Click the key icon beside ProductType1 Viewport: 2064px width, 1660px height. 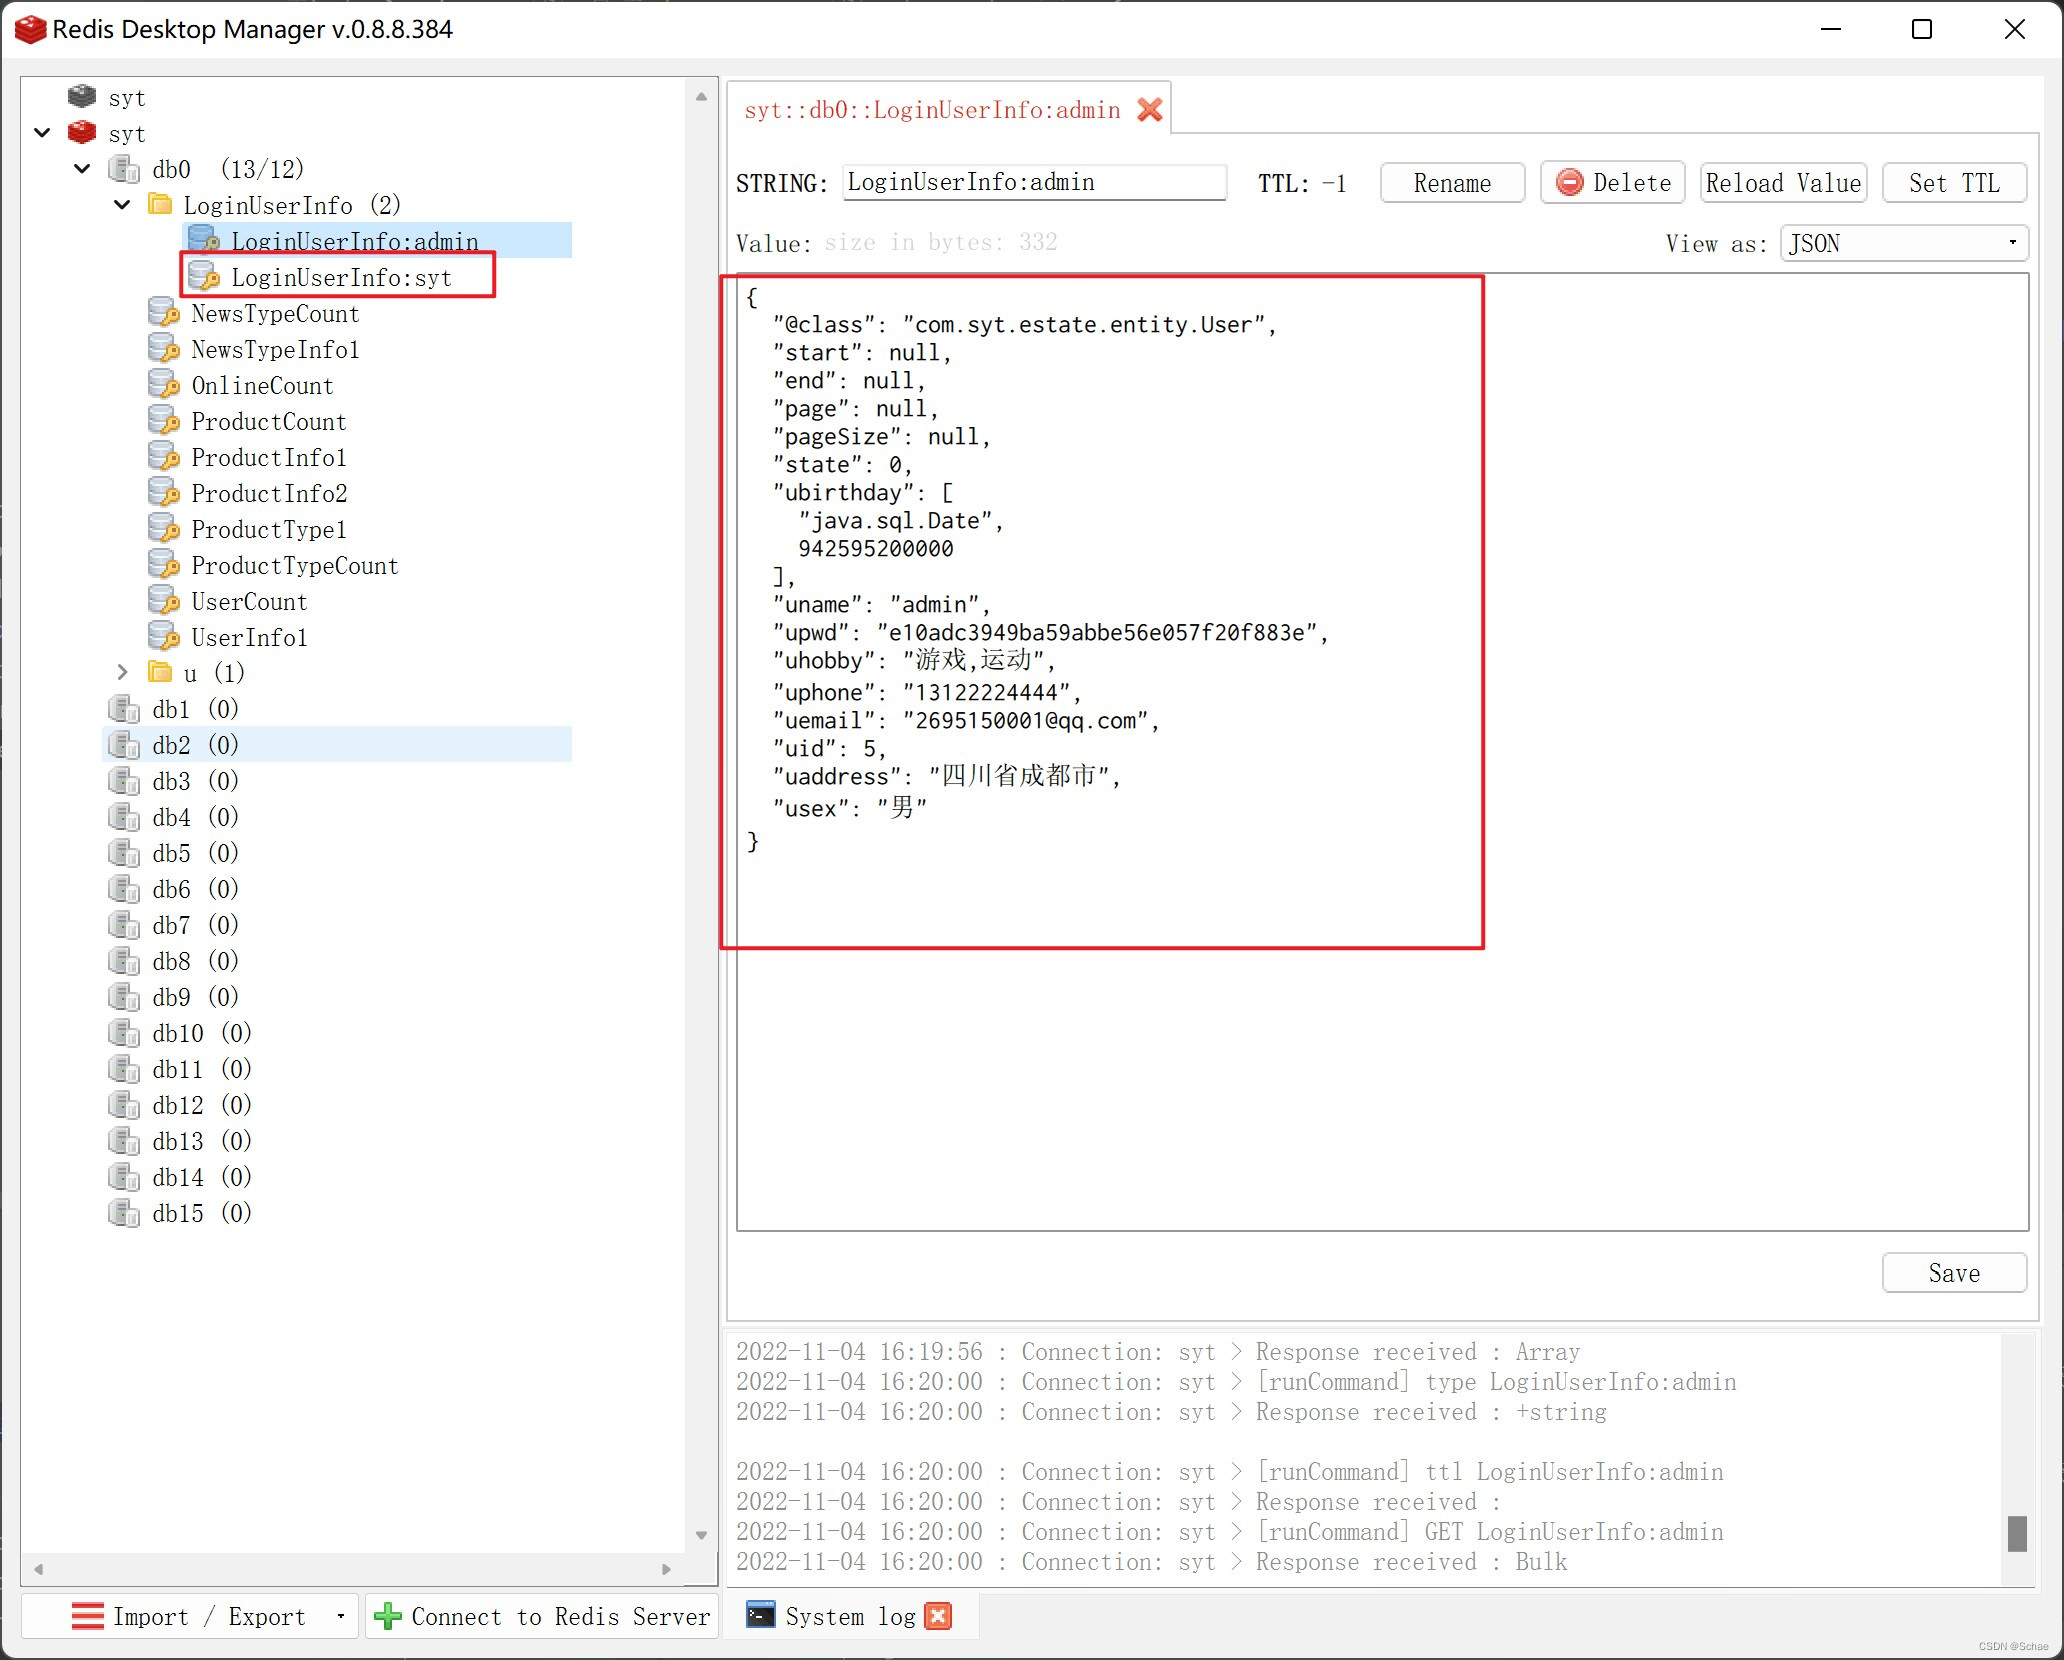(x=164, y=528)
